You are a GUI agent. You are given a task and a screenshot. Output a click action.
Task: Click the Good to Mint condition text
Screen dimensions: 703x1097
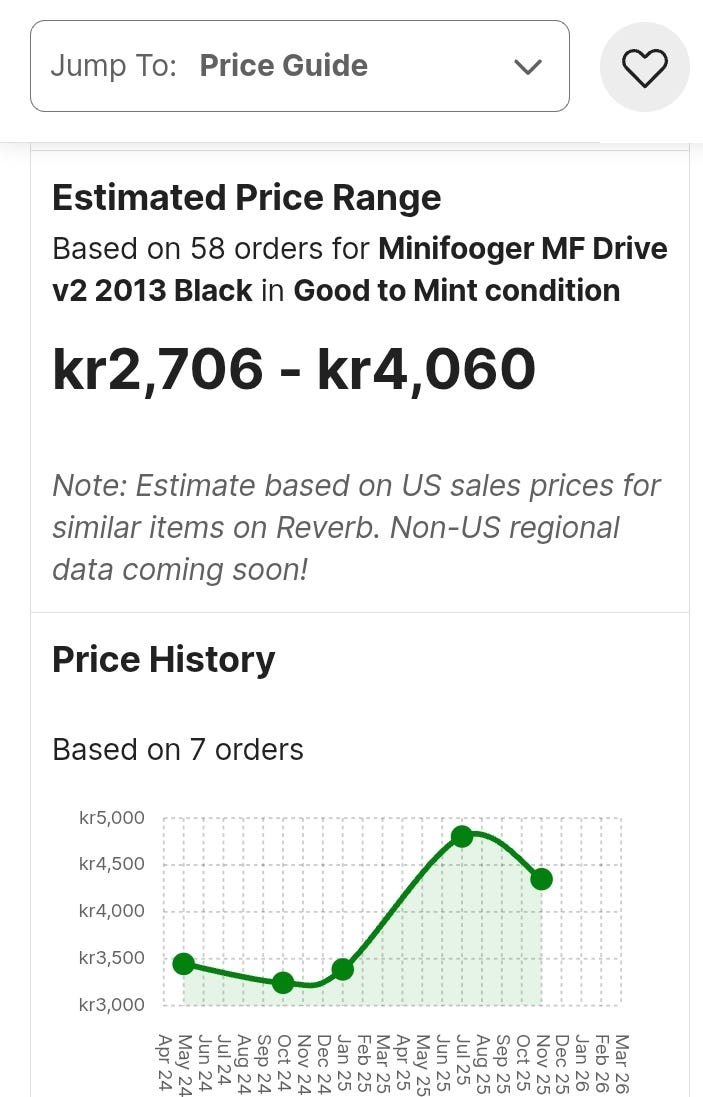tap(456, 291)
